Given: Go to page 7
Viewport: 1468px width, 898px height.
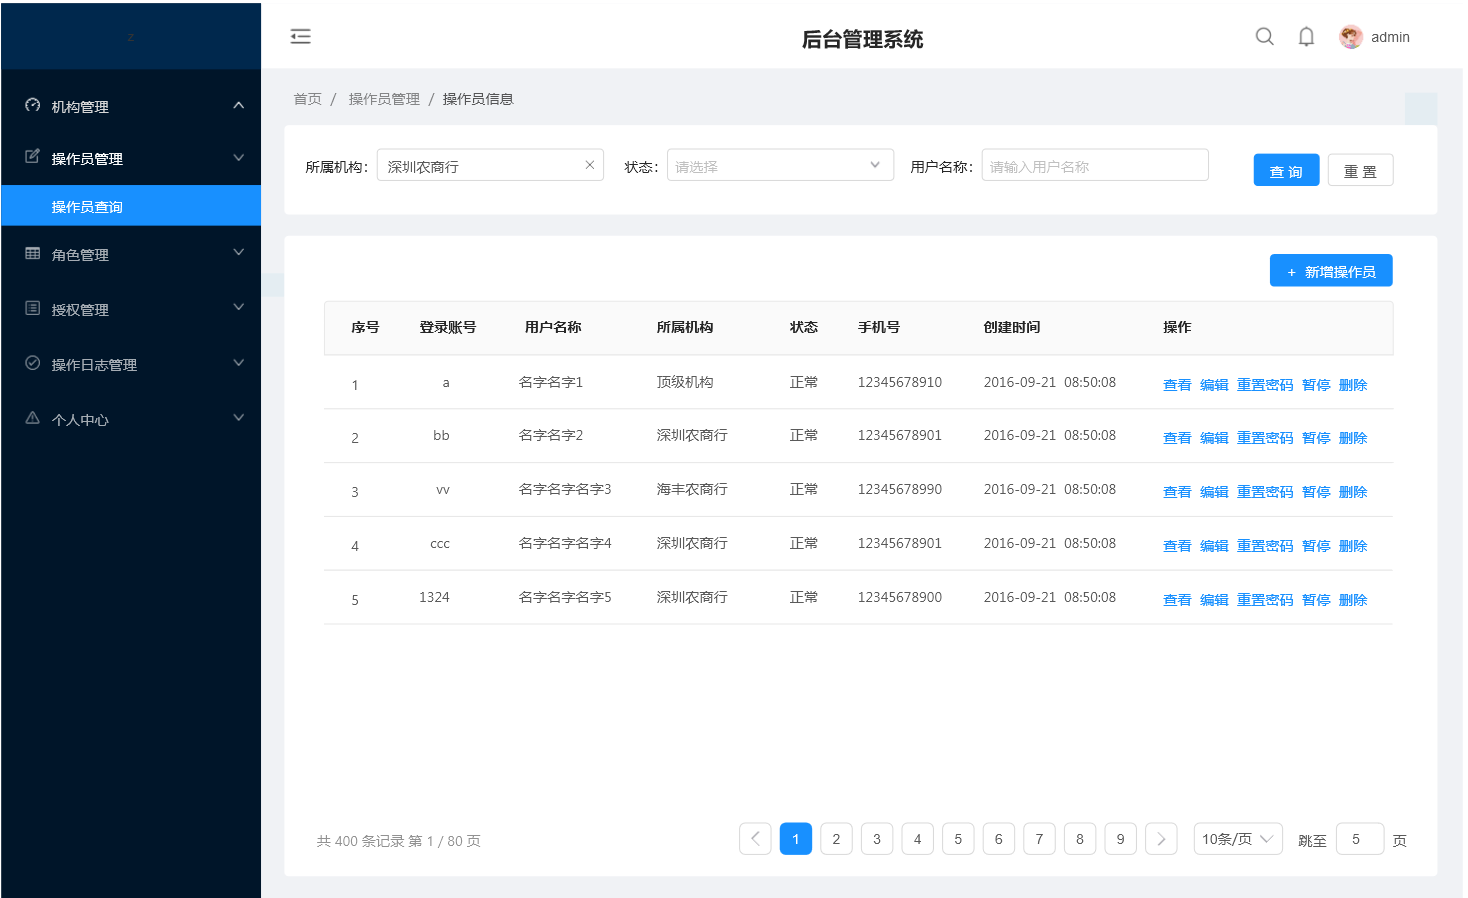Looking at the screenshot, I should click(x=1039, y=839).
